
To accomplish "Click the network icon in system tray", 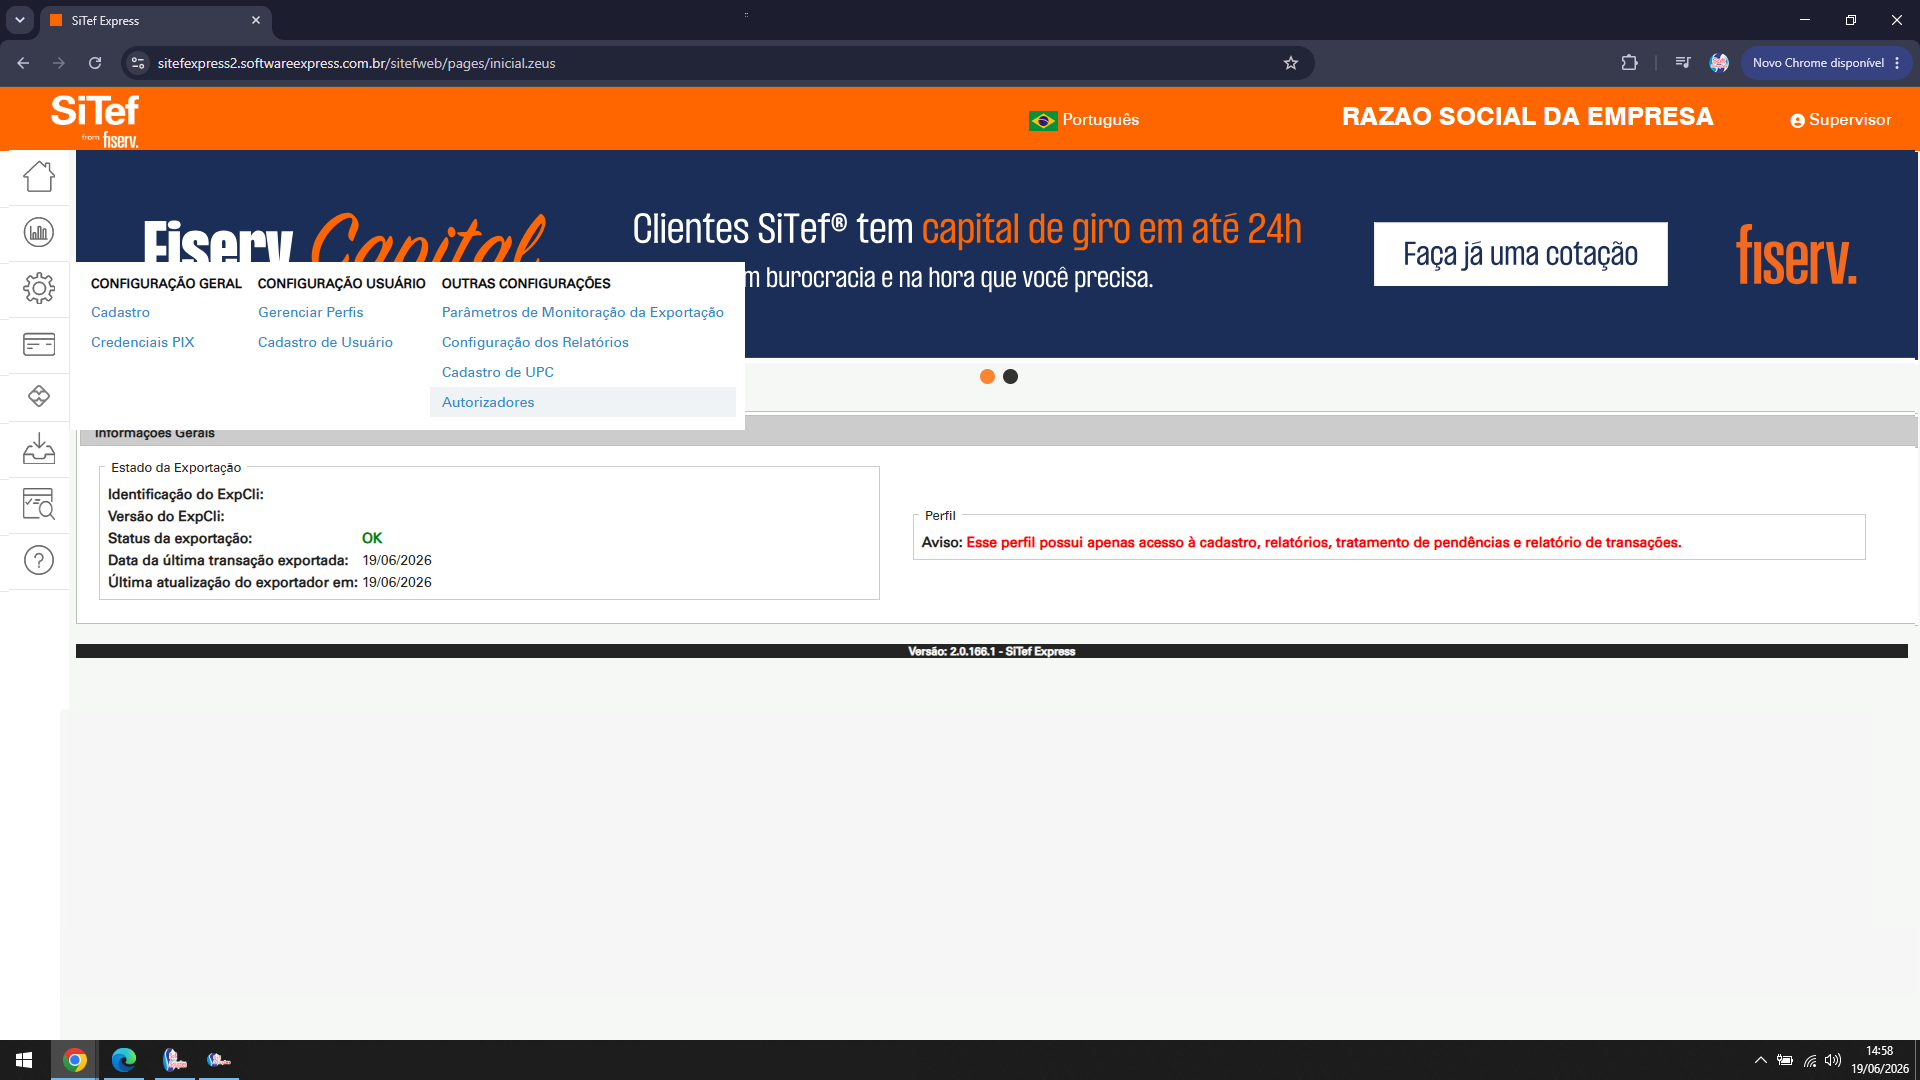I will pos(1810,1060).
